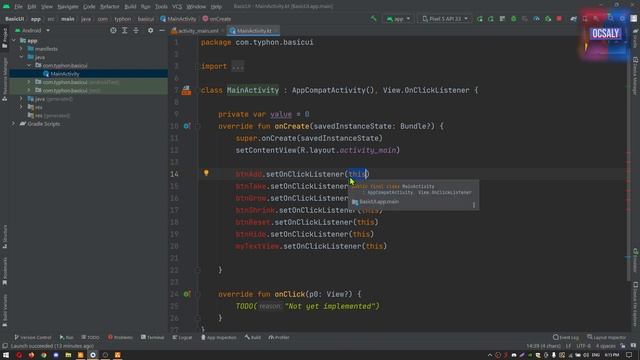Open IDE settings gear in top toolbar
The image size is (640, 360).
click(x=622, y=19)
